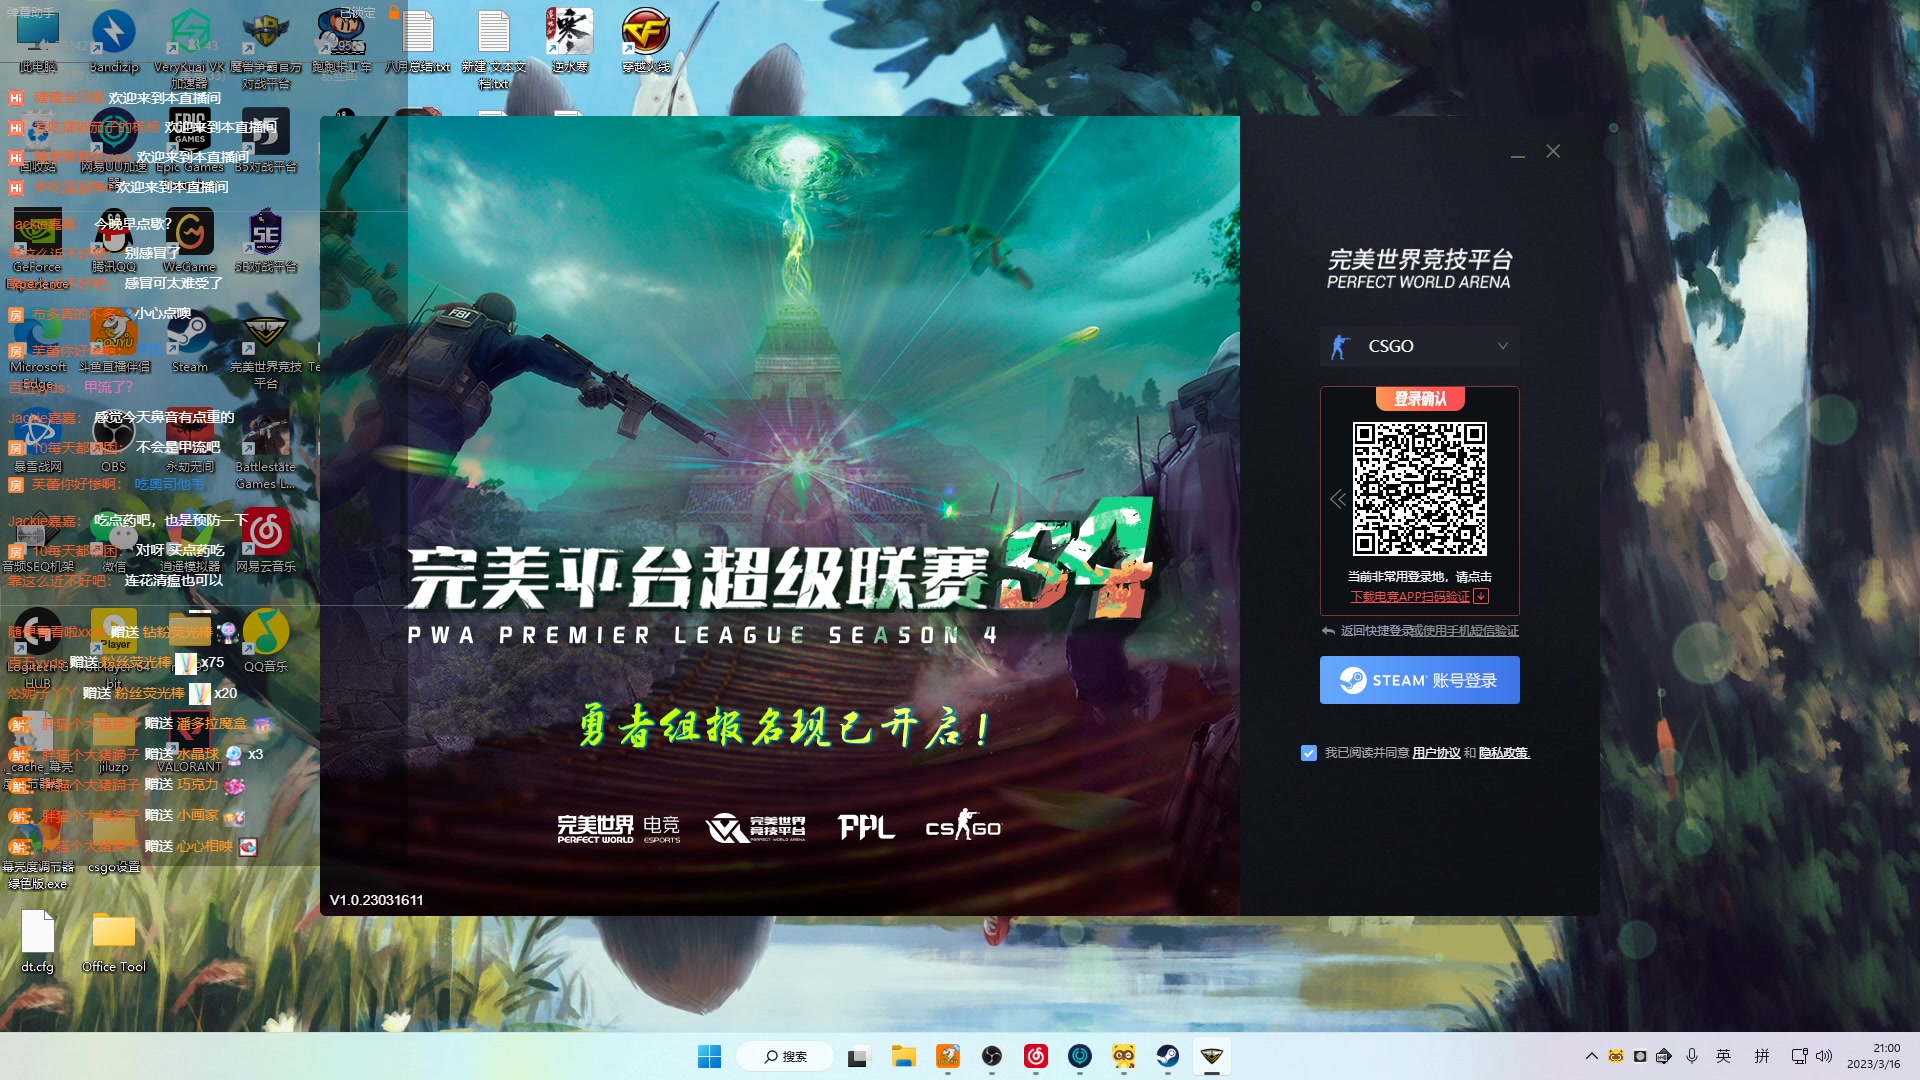This screenshot has width=1920, height=1080.
Task: Open the 用户协议 link
Action: (1436, 753)
